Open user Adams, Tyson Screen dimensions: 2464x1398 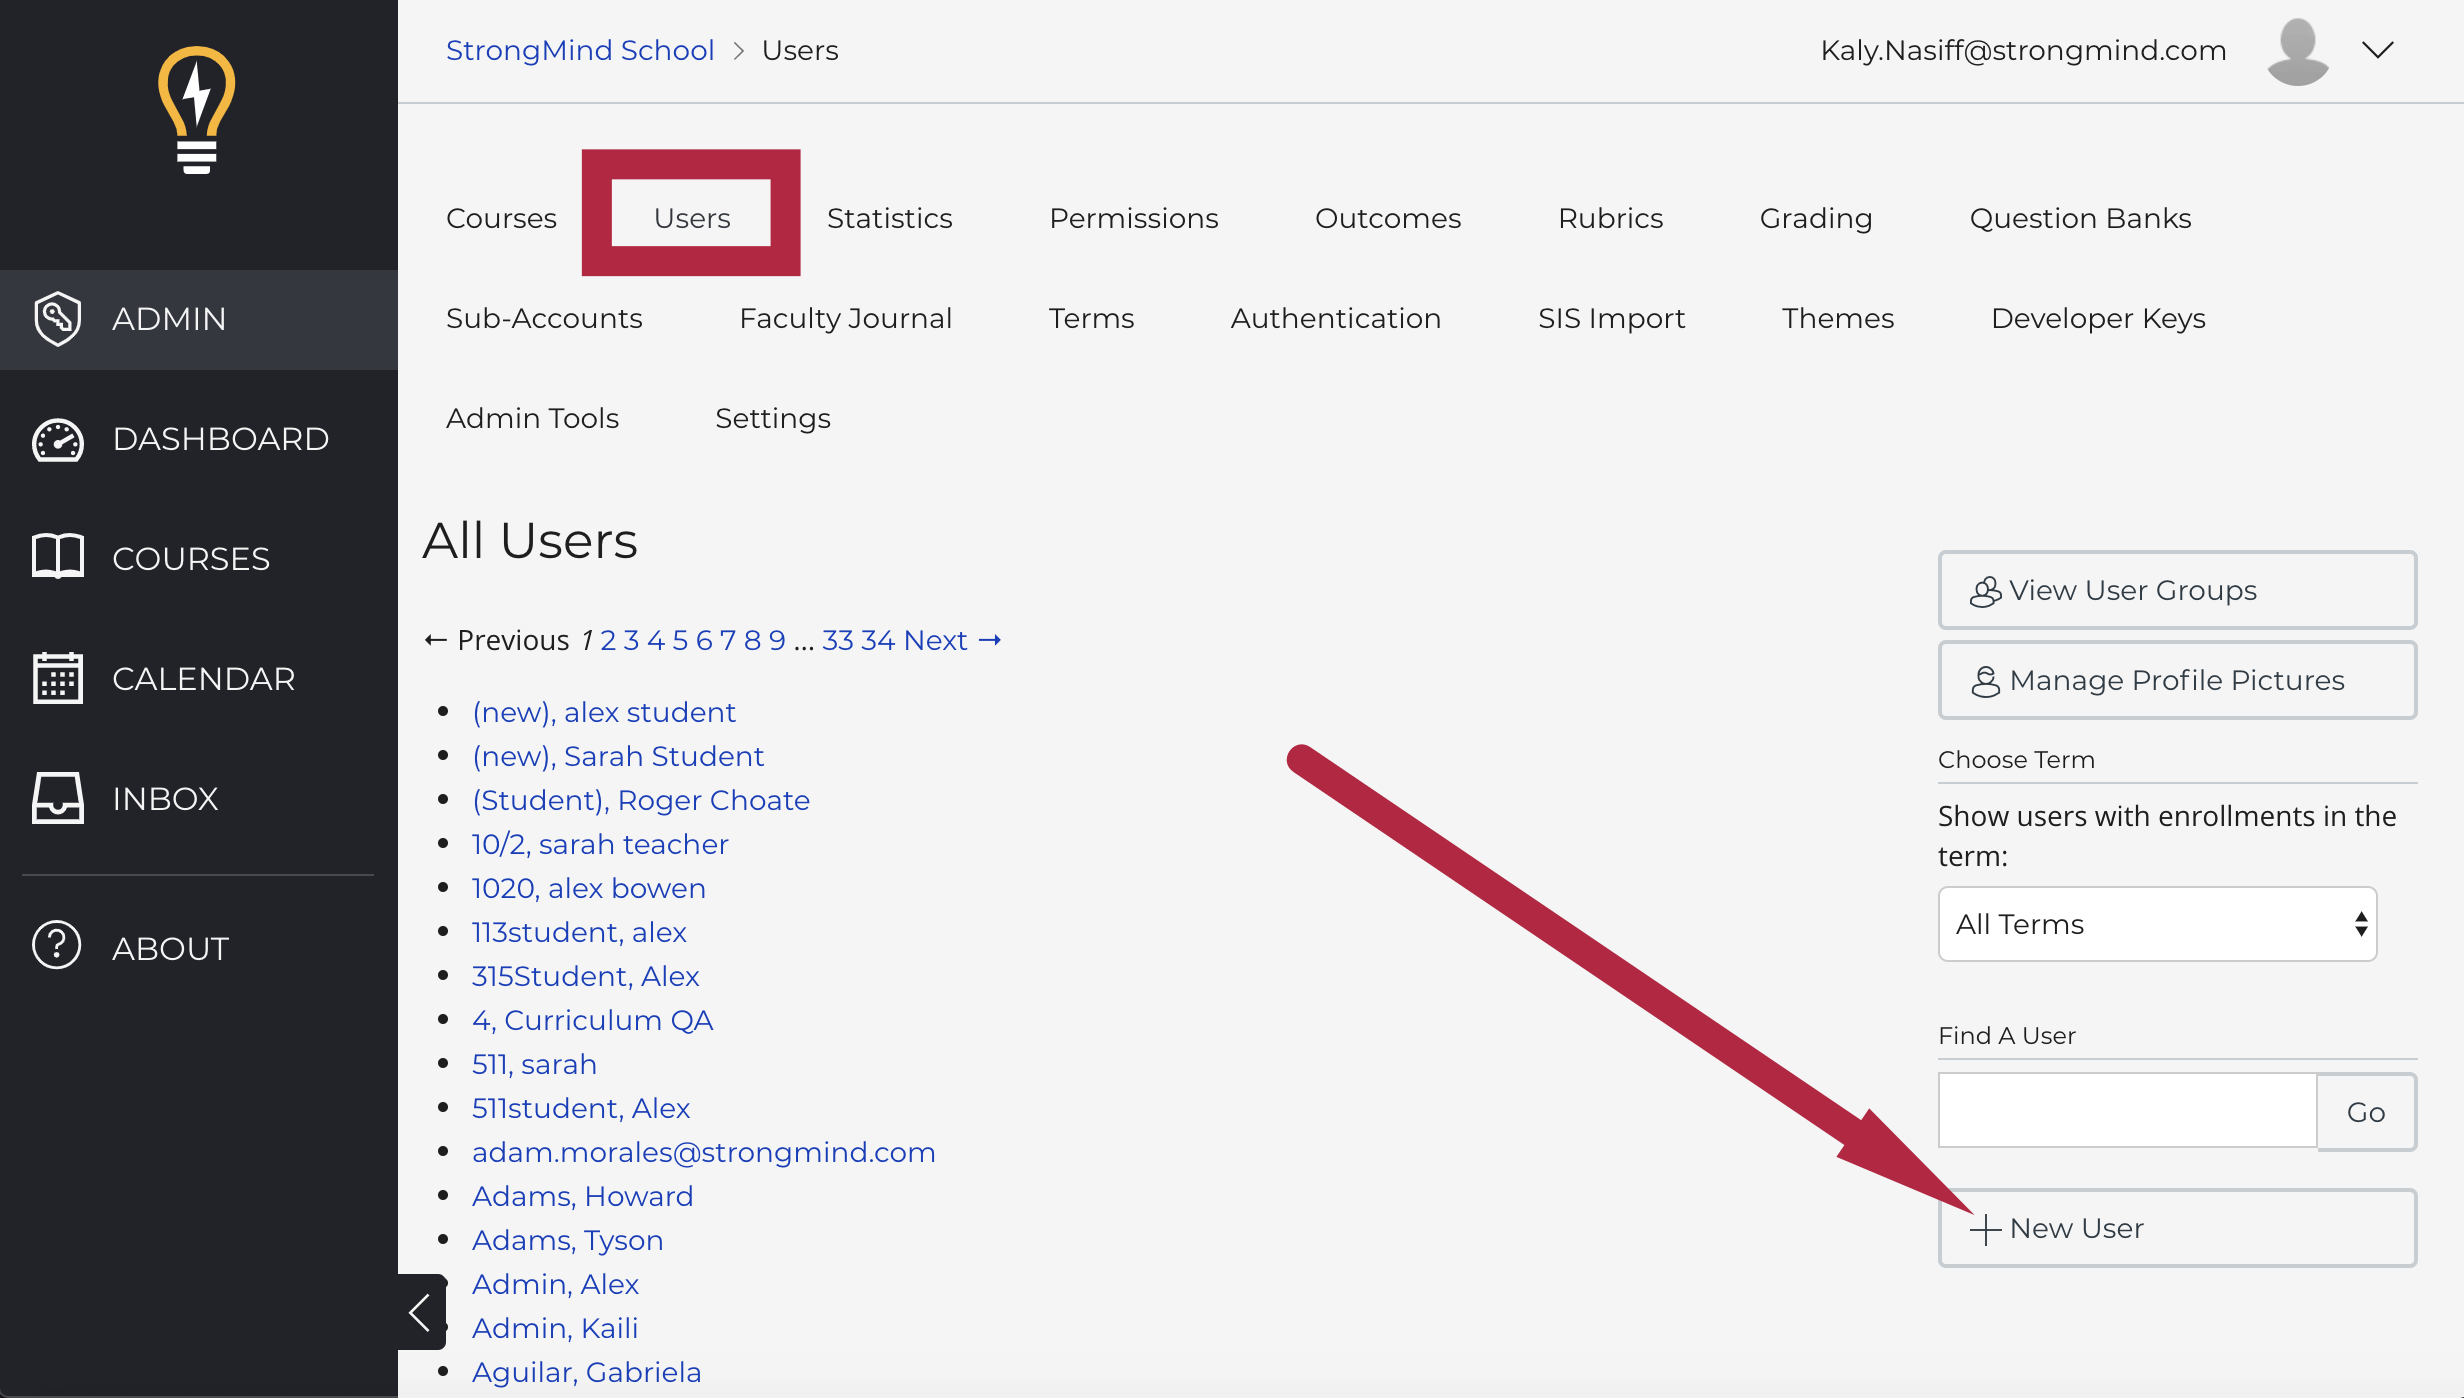[568, 1240]
